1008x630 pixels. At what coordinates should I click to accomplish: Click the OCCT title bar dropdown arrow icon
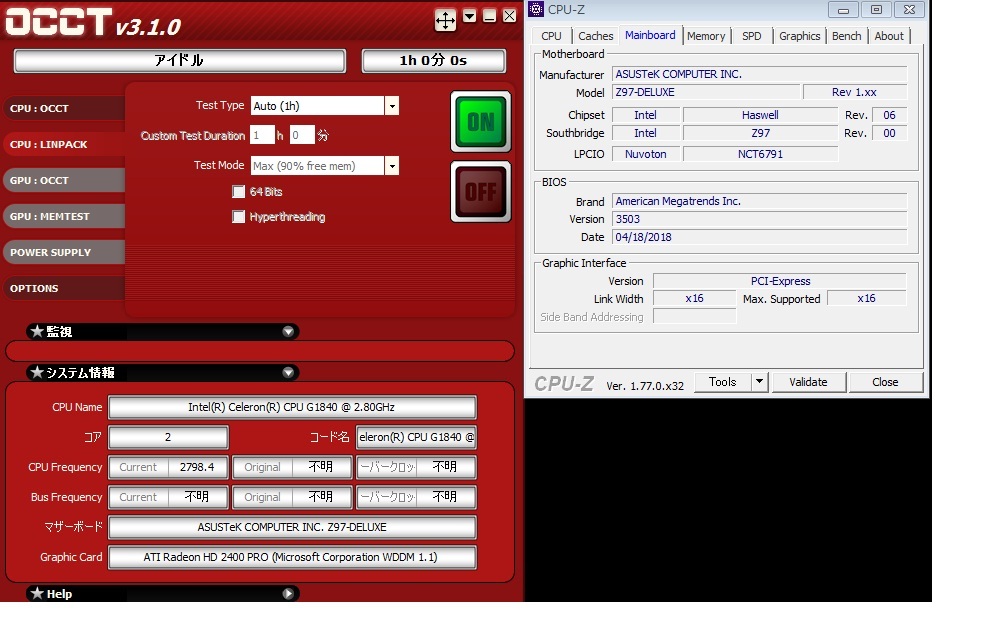tap(470, 16)
